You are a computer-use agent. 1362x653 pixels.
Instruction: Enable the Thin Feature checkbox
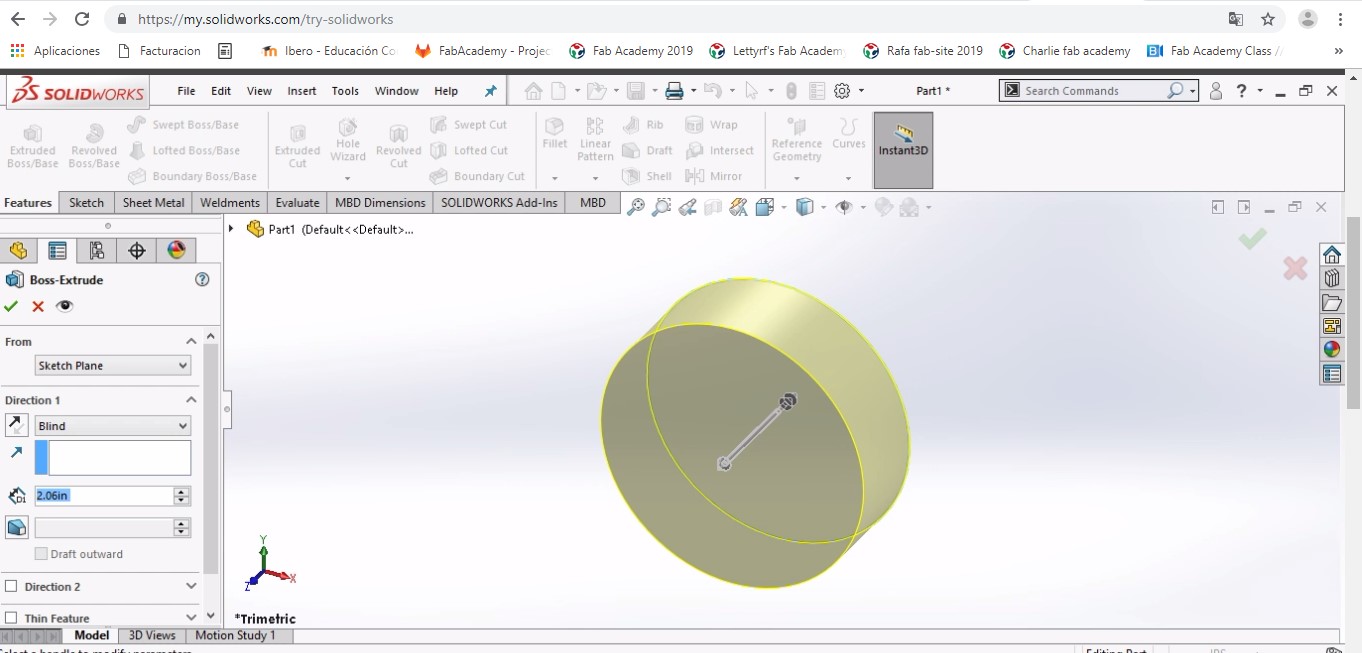coord(11,618)
